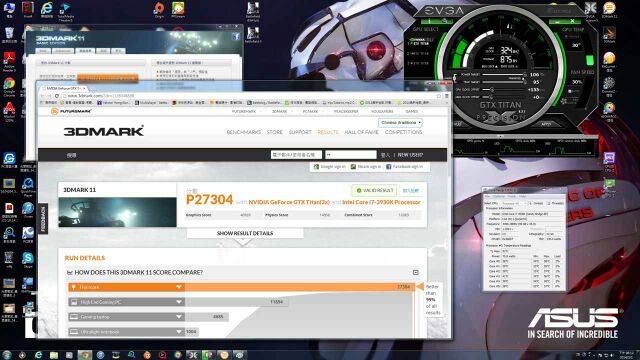
Task: Switch to EVGA Precision X taskbar button
Action: [x=193, y=355]
